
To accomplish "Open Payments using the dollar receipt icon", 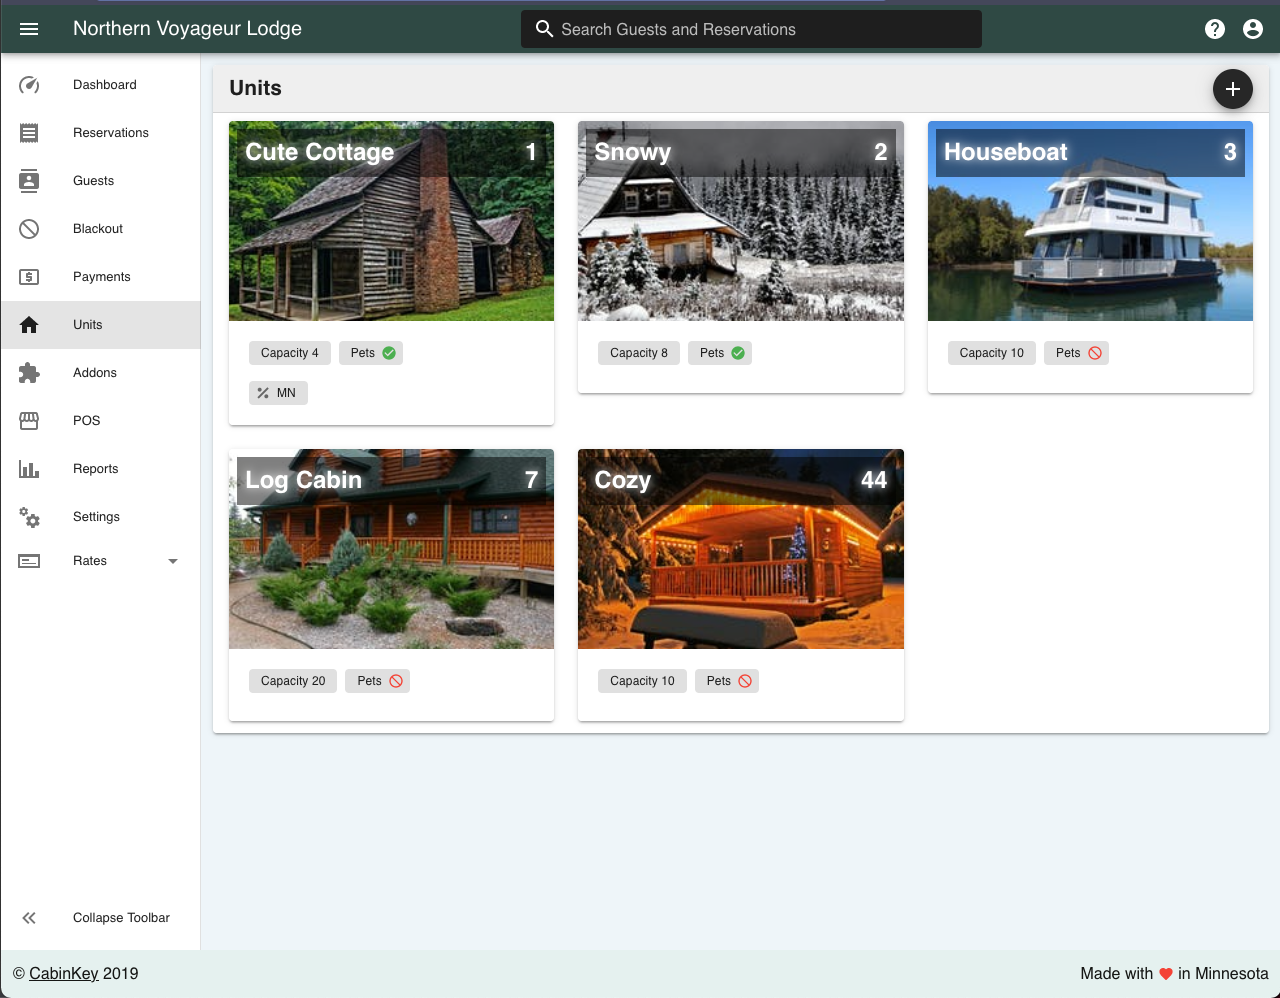I will coord(29,276).
